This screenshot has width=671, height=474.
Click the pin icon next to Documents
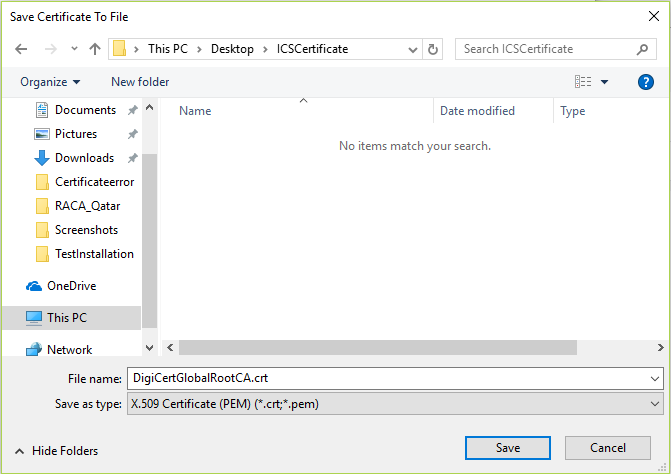[133, 110]
